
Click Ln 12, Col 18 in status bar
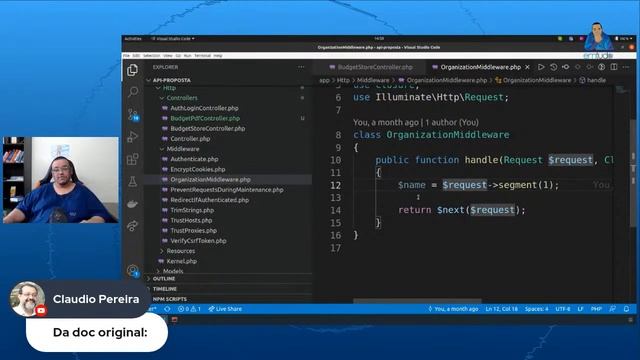501,309
